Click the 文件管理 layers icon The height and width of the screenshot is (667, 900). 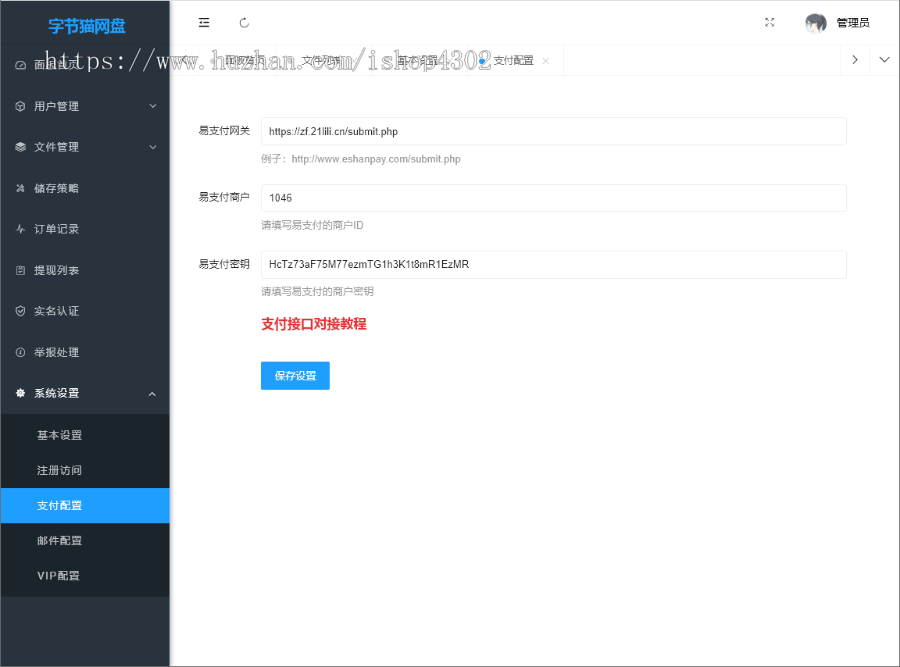20,147
